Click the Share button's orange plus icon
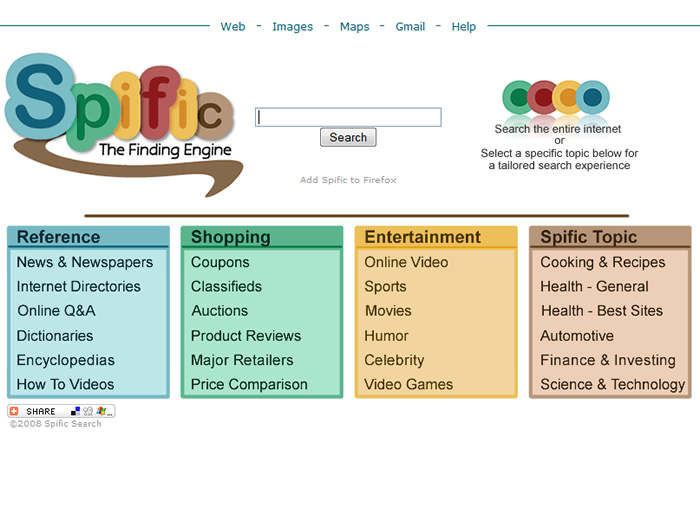Viewport: 700px width, 525px height. [14, 411]
